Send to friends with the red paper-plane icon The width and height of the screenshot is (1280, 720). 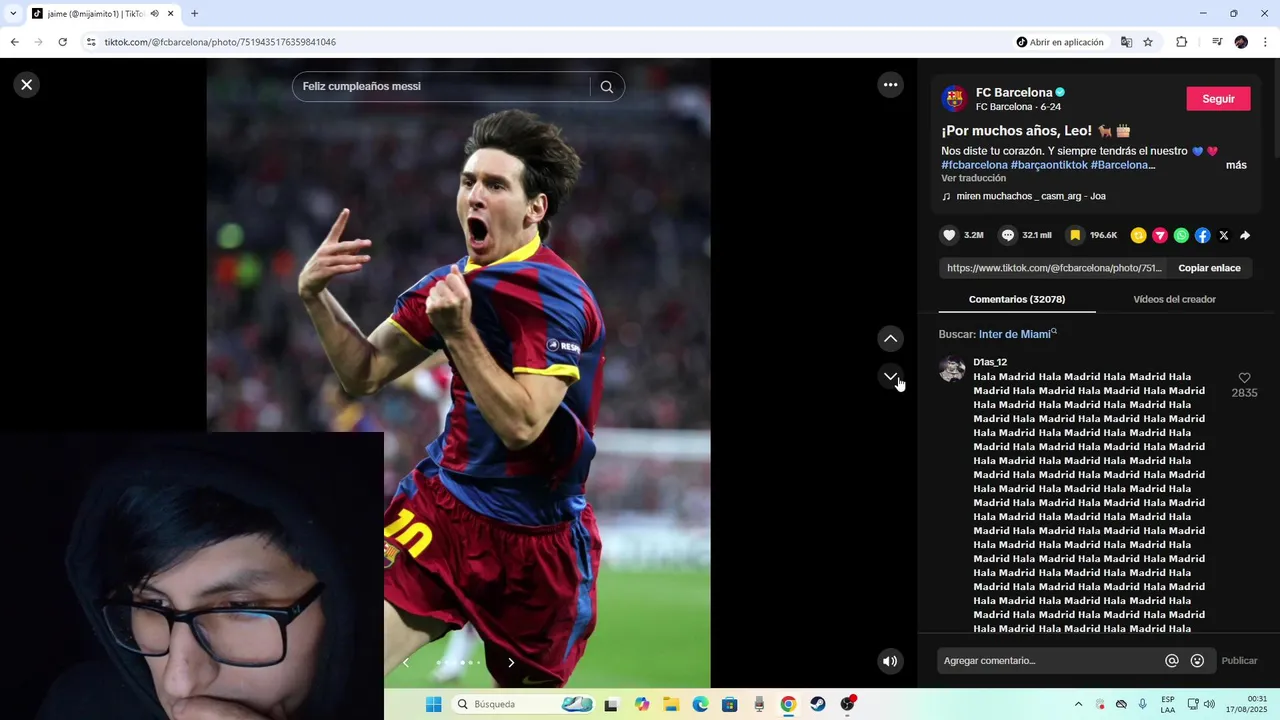[x=1160, y=235]
